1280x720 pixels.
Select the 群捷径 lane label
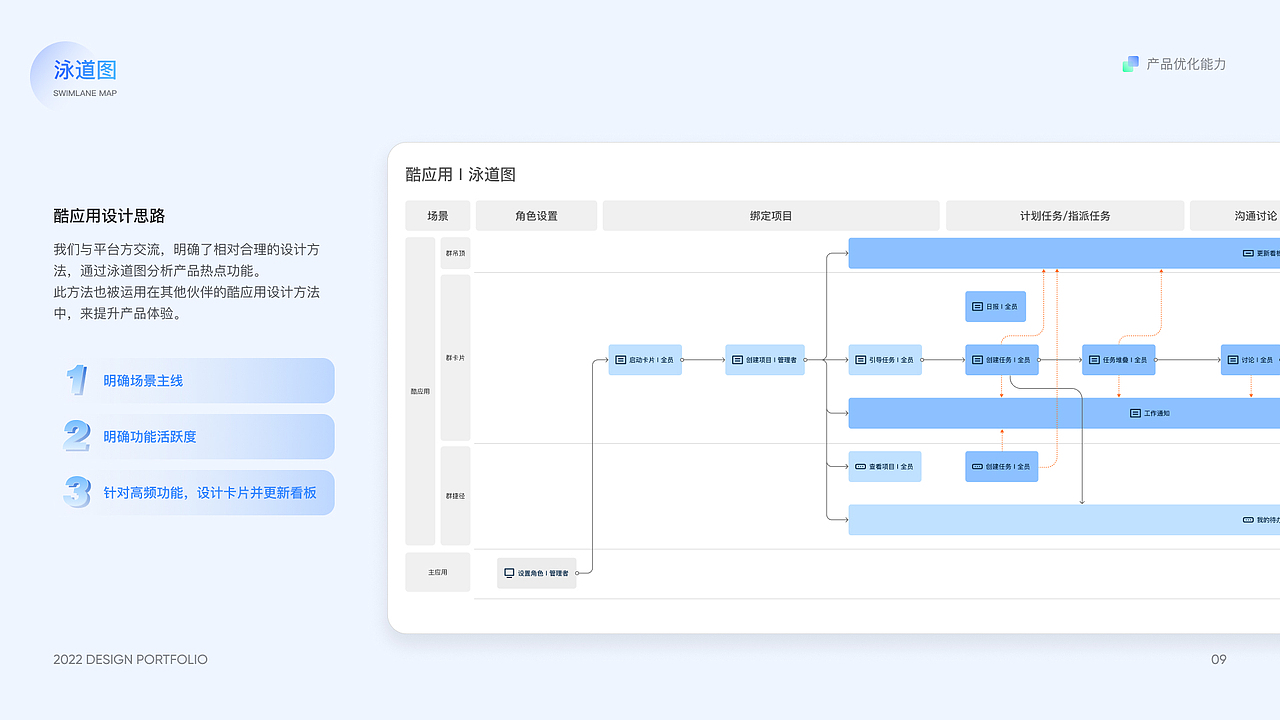pos(455,496)
